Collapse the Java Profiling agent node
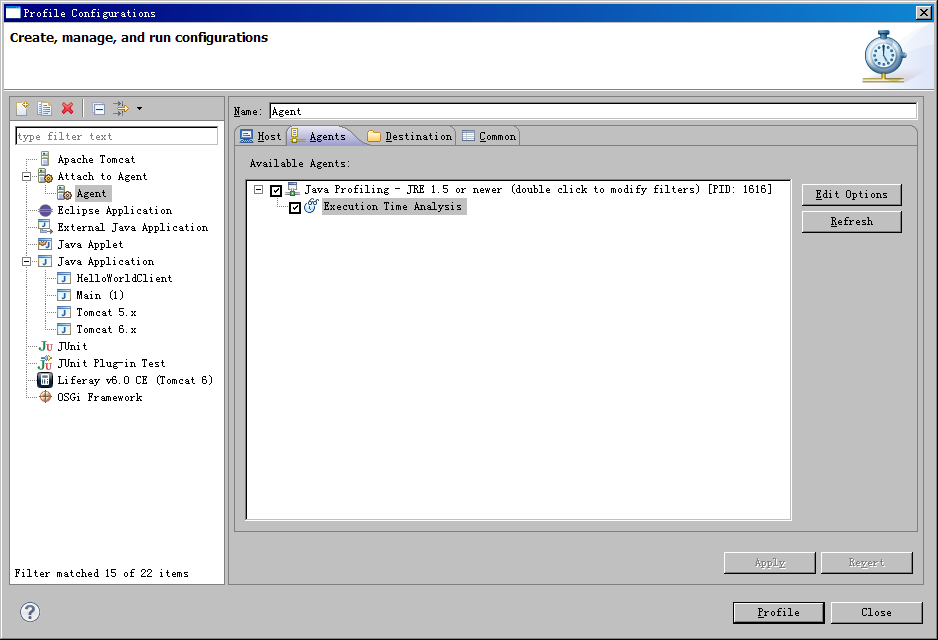Image resolution: width=938 pixels, height=640 pixels. (x=258, y=190)
